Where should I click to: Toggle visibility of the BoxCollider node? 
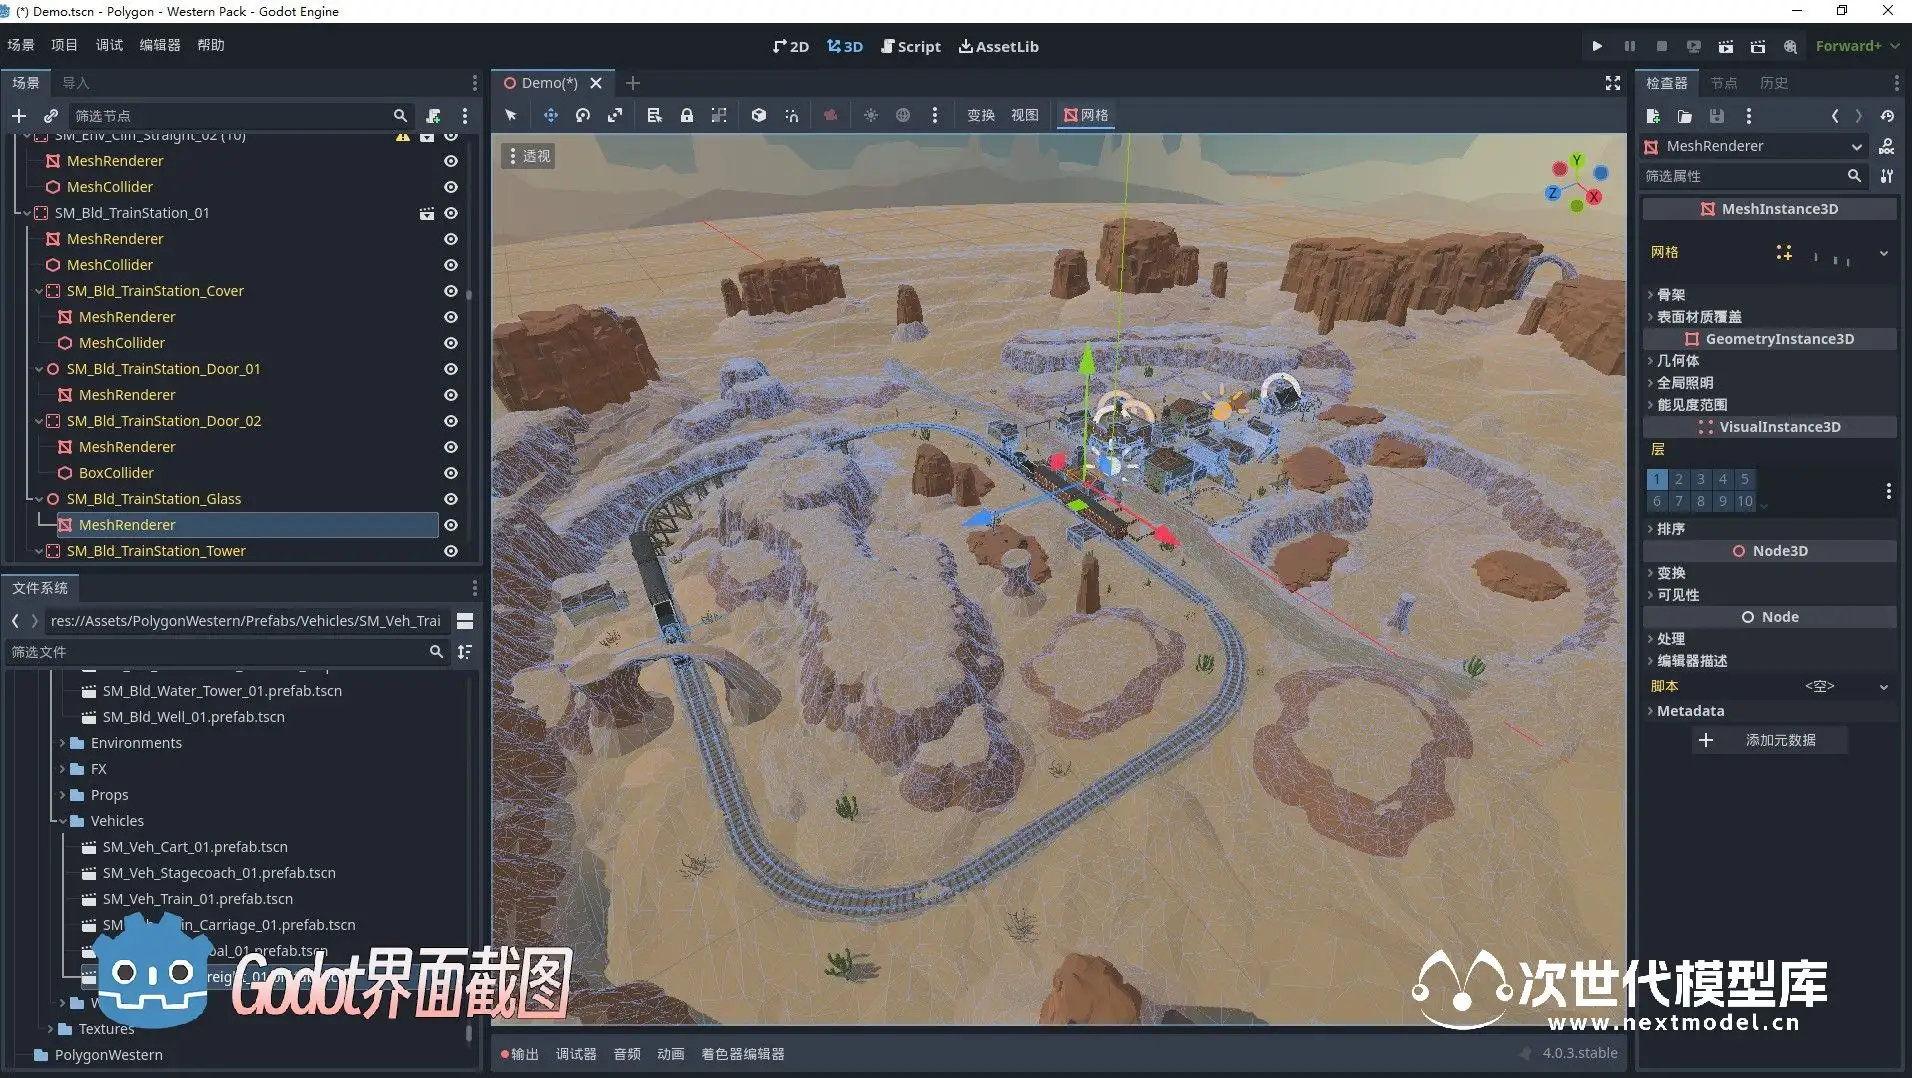(451, 473)
